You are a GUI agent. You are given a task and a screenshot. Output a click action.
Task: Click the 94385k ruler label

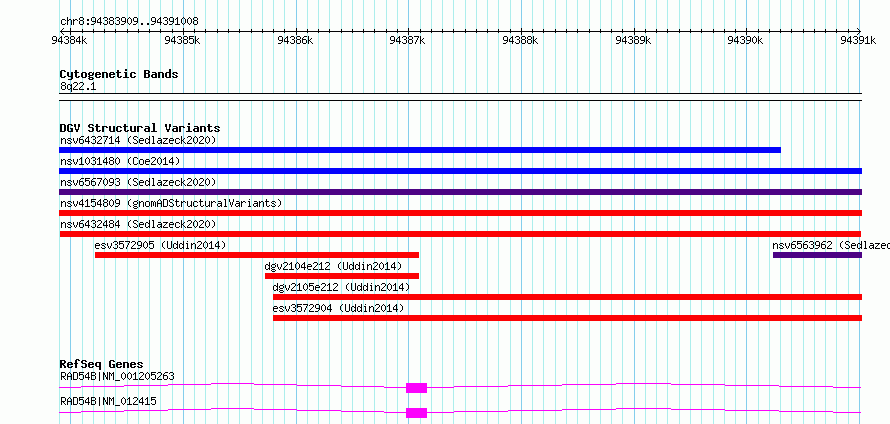[x=182, y=40]
